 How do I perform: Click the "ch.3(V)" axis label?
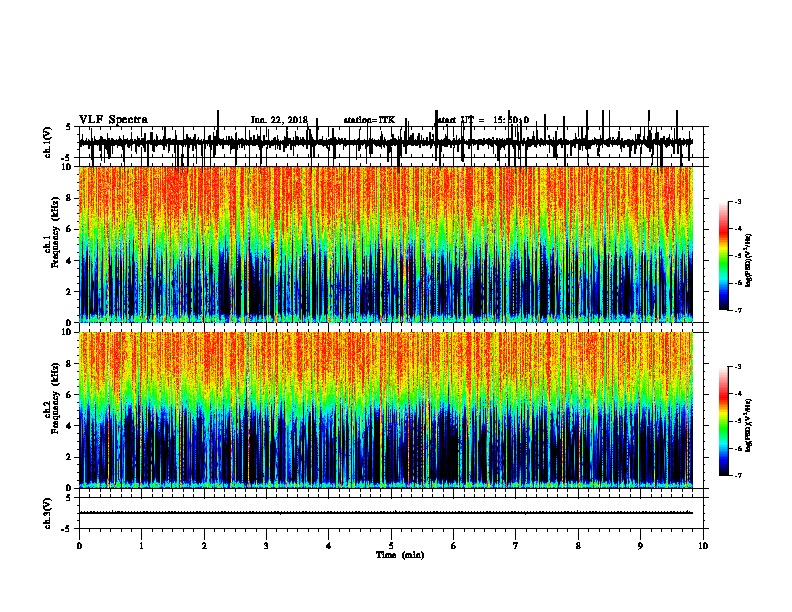click(47, 513)
